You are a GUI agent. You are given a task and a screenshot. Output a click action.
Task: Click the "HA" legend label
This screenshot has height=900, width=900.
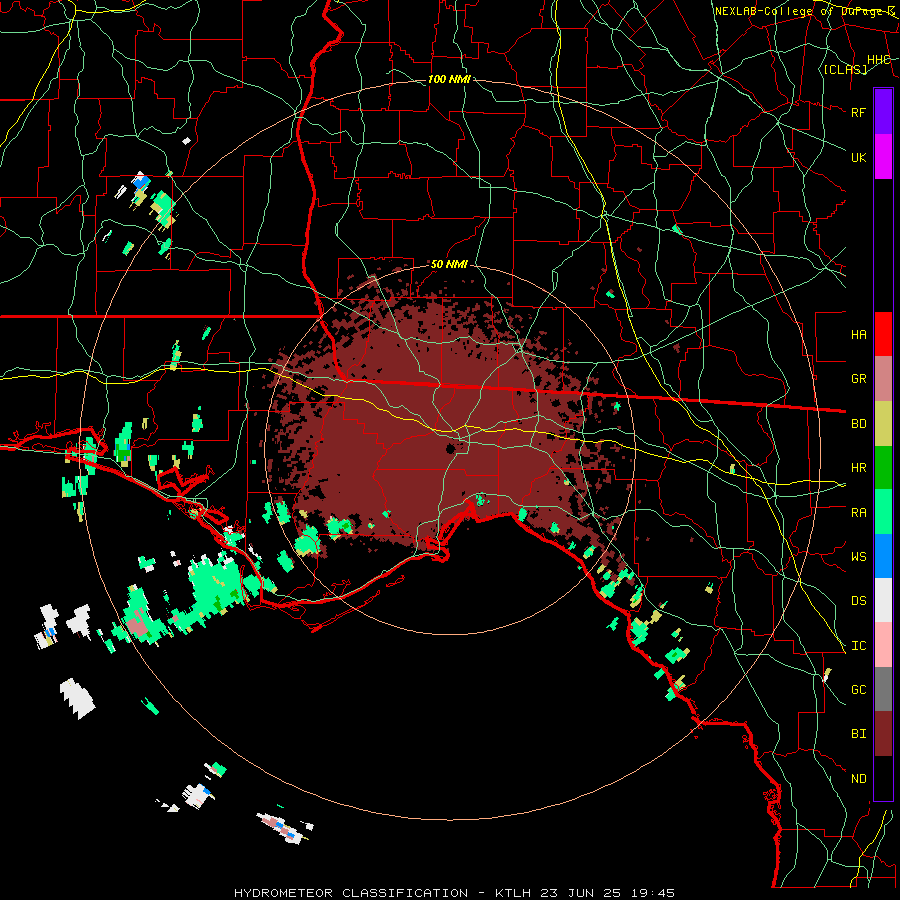click(858, 334)
